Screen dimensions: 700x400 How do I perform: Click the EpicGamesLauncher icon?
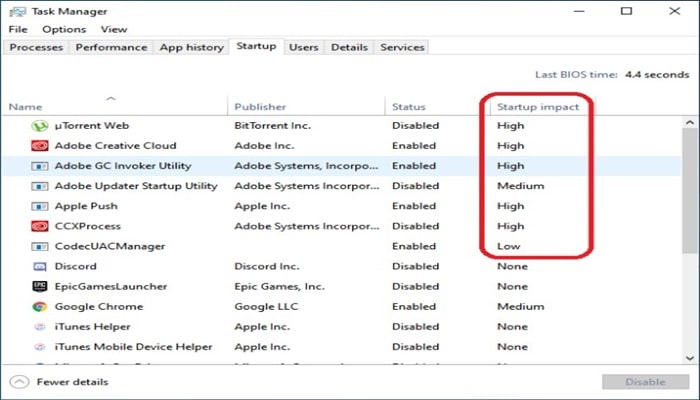coord(40,287)
